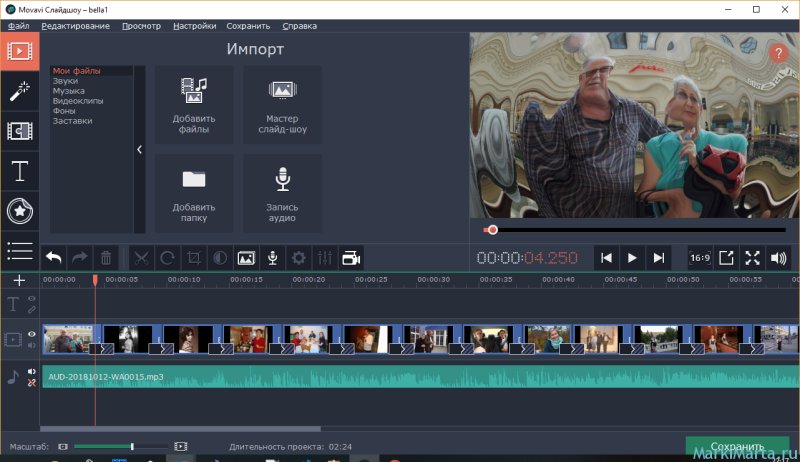Launch Мастер слайд-шоу
Viewport: 800px width, 462px height.
282,105
